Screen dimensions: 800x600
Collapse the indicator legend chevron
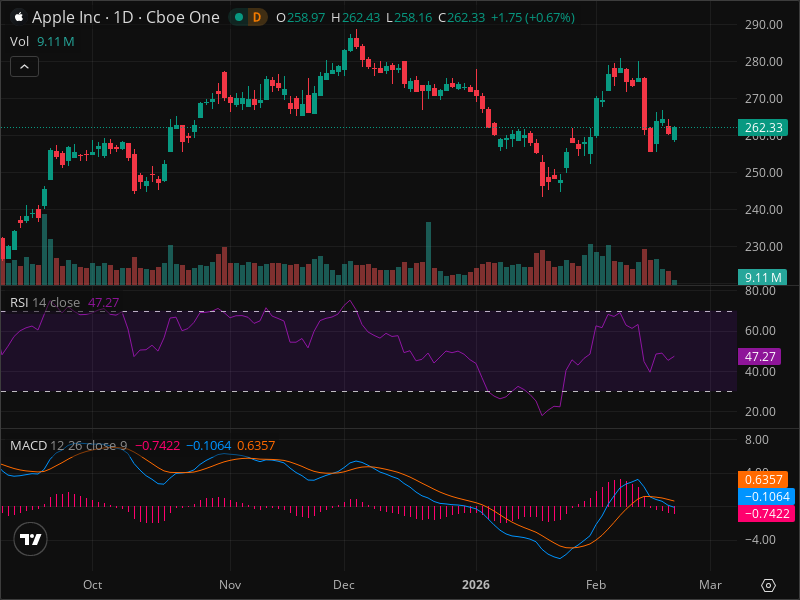click(24, 67)
